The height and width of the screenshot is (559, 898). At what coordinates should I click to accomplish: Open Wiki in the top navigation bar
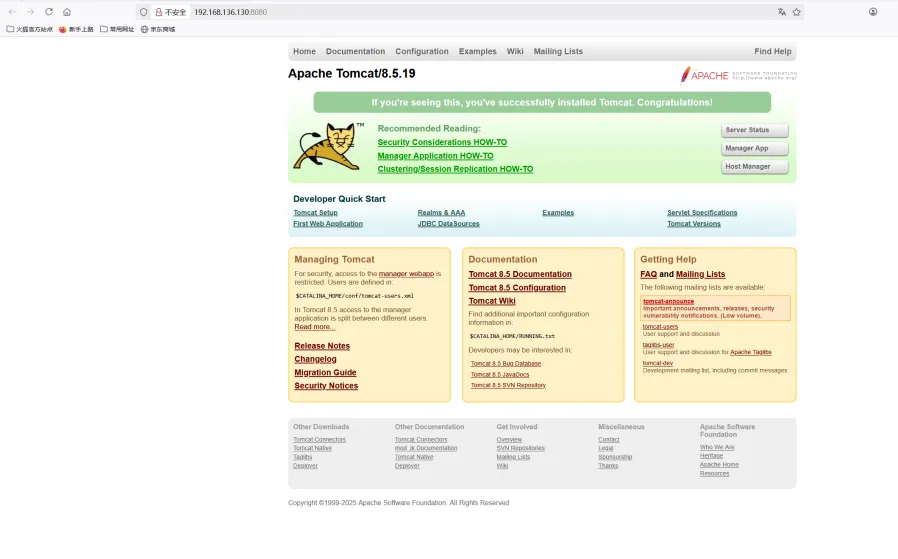coord(514,52)
